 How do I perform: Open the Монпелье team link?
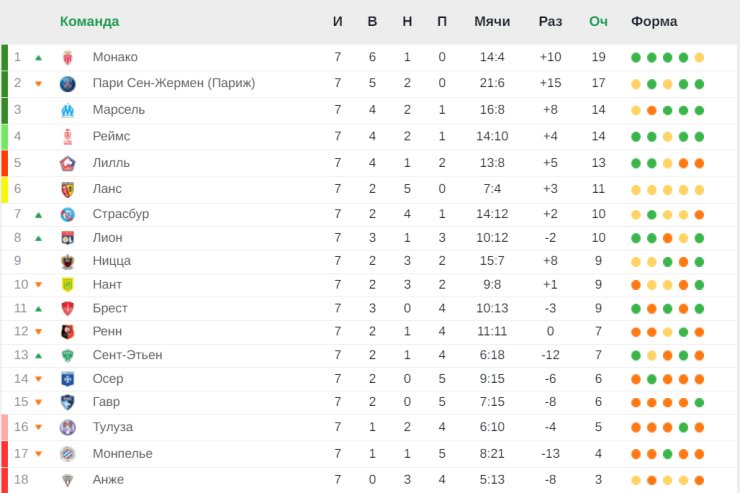[x=122, y=453]
